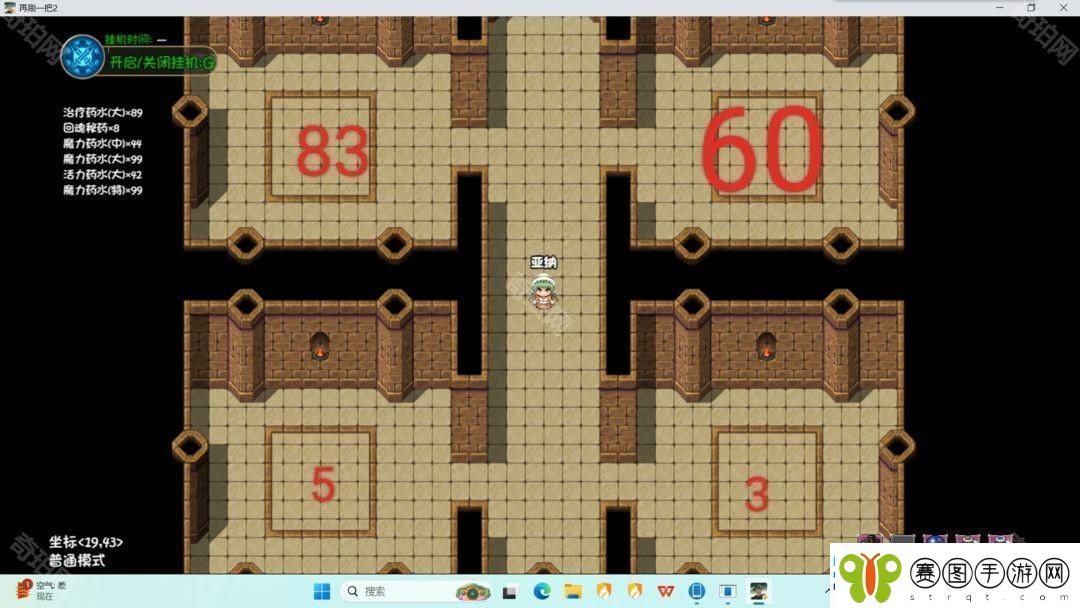This screenshot has width=1080, height=608.
Task: Minimize the 再刷一把2 game window
Action: (999, 8)
